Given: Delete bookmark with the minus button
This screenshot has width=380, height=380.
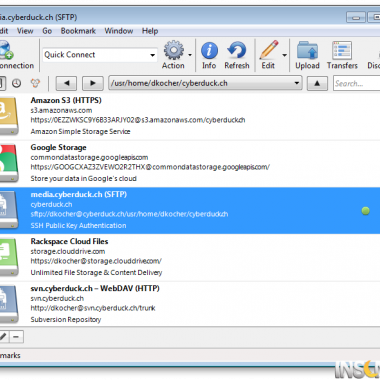Looking at the screenshot, I should 16,337.
